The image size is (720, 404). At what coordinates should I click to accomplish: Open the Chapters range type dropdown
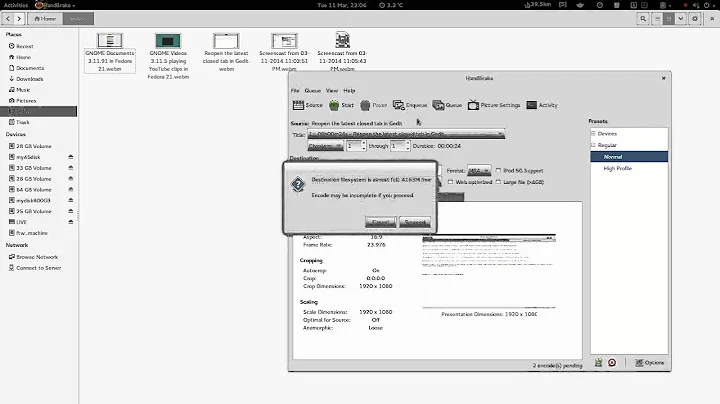326,146
